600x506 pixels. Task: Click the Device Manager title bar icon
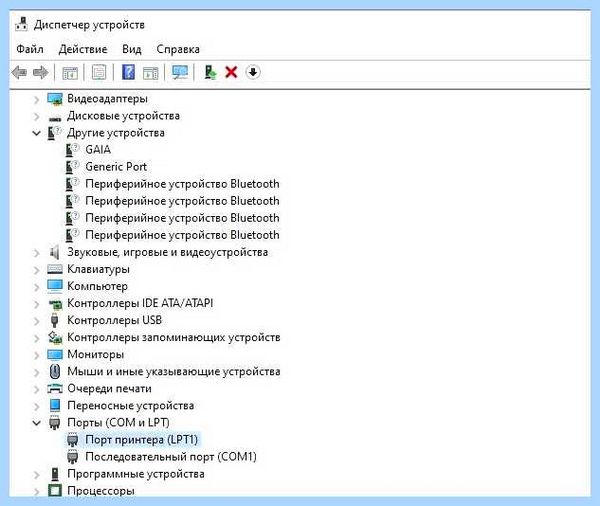pyautogui.click(x=21, y=24)
